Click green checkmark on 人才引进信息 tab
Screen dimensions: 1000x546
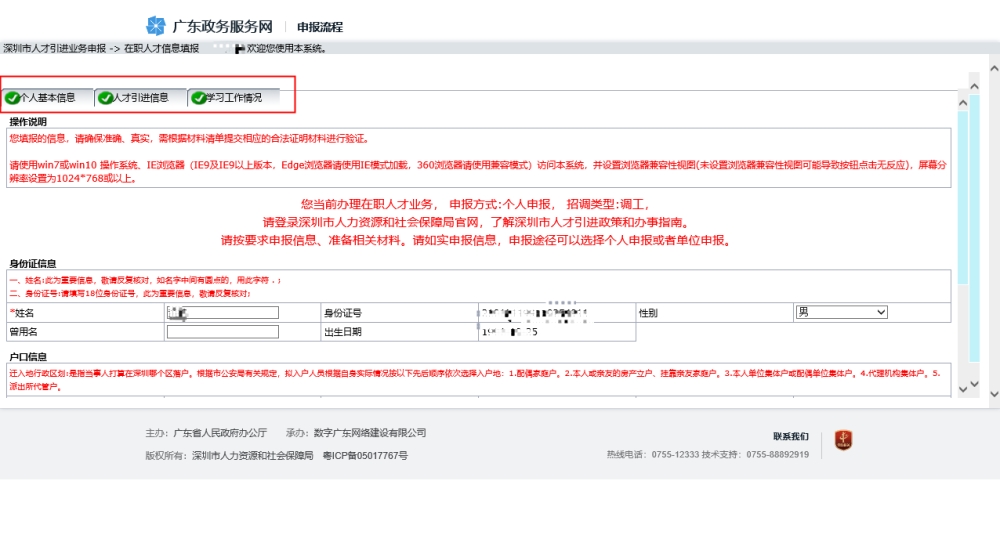coord(105,98)
